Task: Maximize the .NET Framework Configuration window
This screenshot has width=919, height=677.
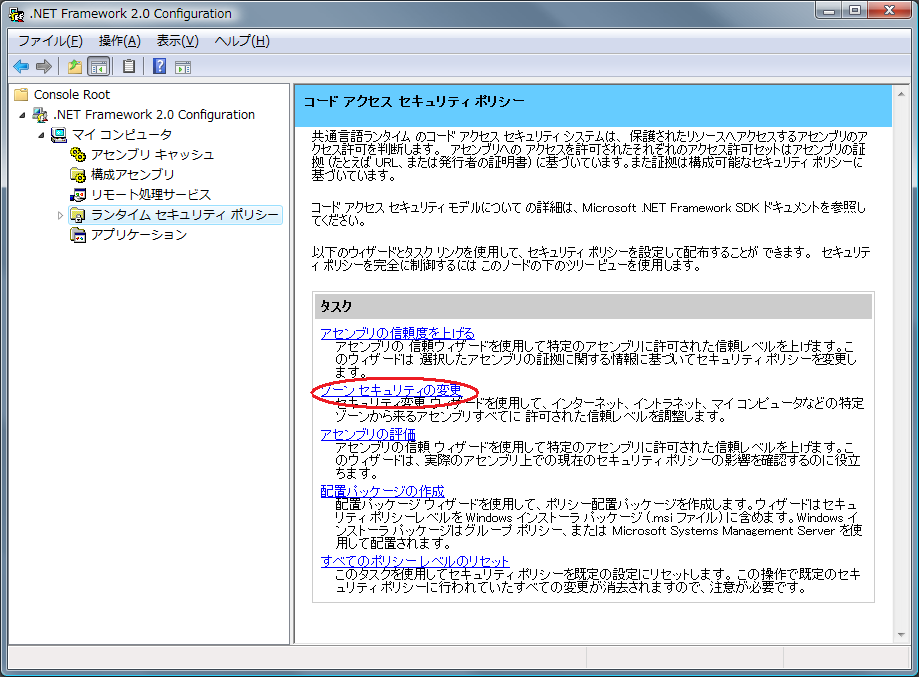Action: [855, 11]
